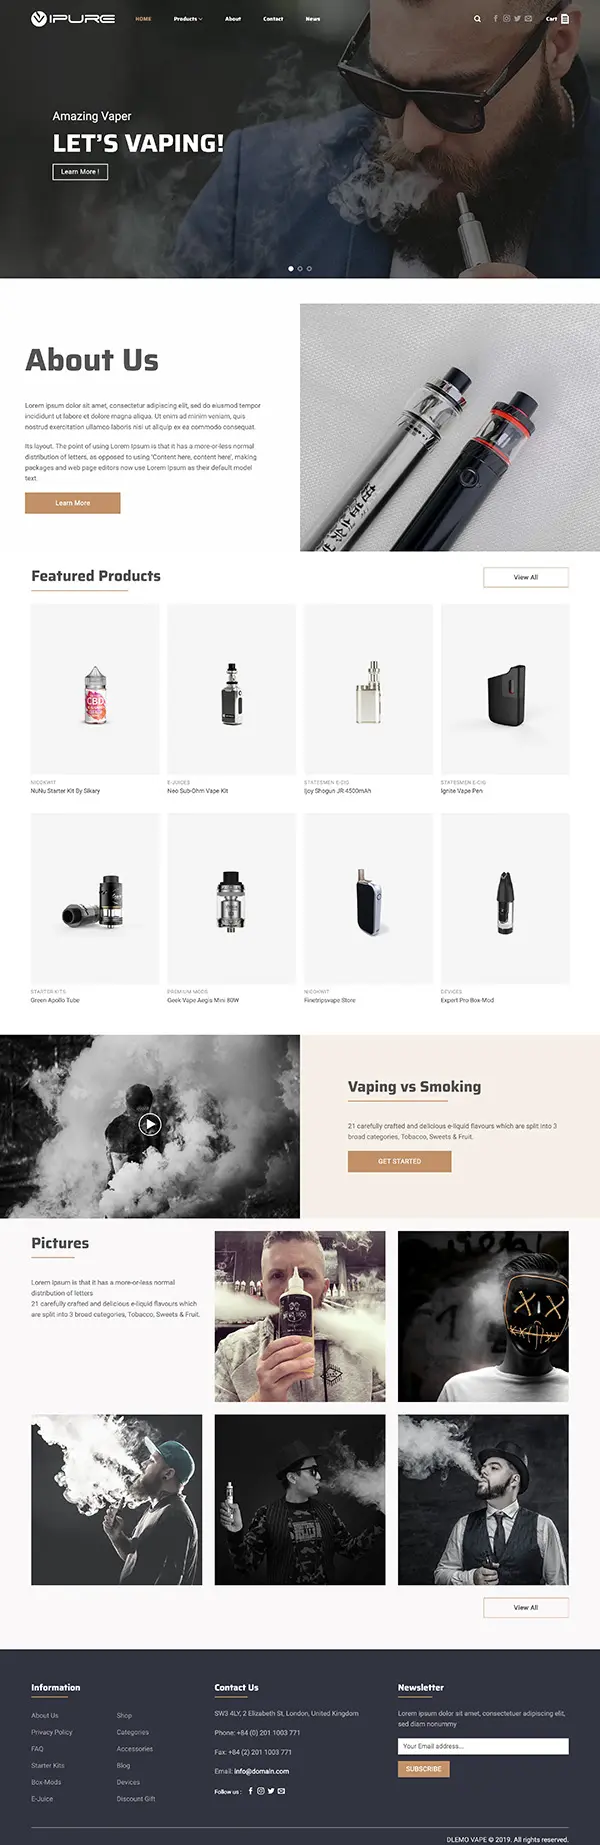Click the footer Twitter follow icon
This screenshot has height=1845, width=600.
271,1790
